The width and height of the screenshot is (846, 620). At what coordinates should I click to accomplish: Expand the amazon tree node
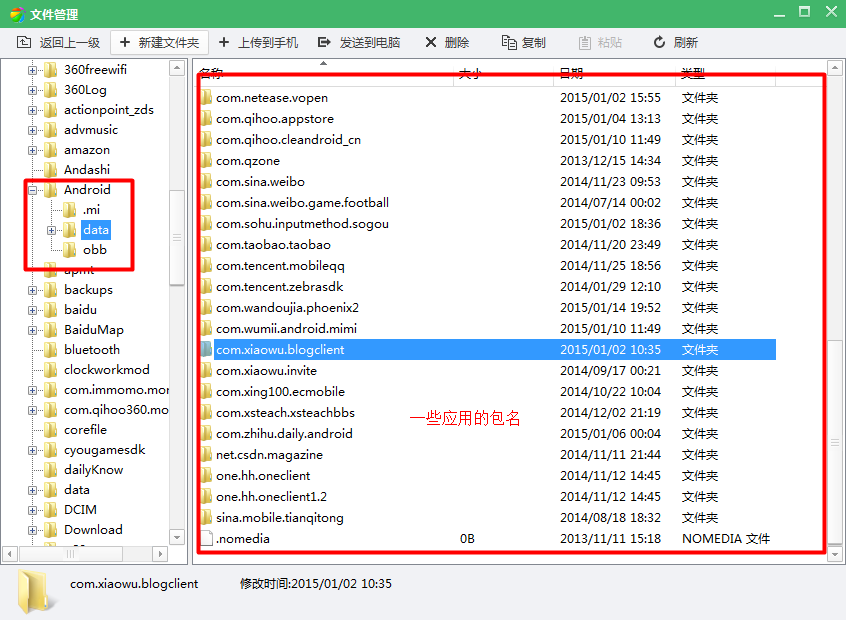pyautogui.click(x=32, y=150)
